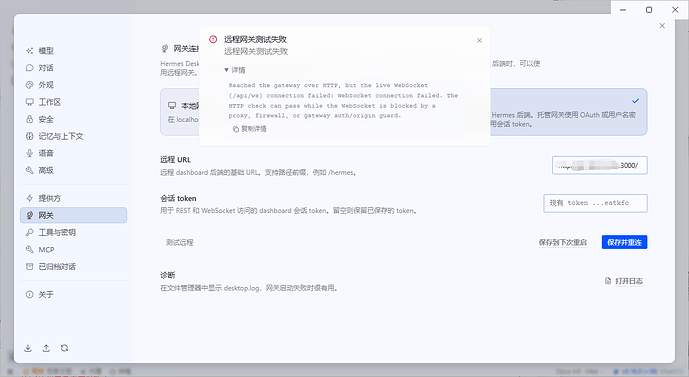Image resolution: width=689 pixels, height=377 pixels.
Task: Click the download icon at sidebar bottom
Action: 28,348
